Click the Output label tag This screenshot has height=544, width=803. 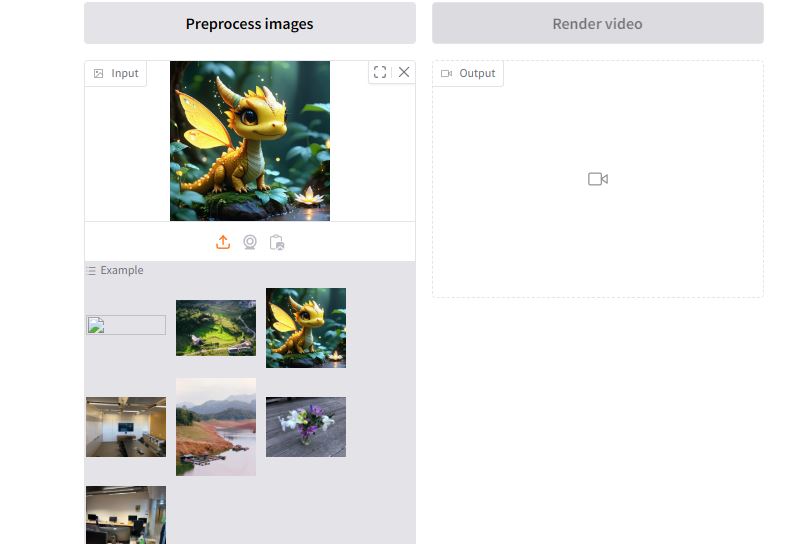point(468,73)
